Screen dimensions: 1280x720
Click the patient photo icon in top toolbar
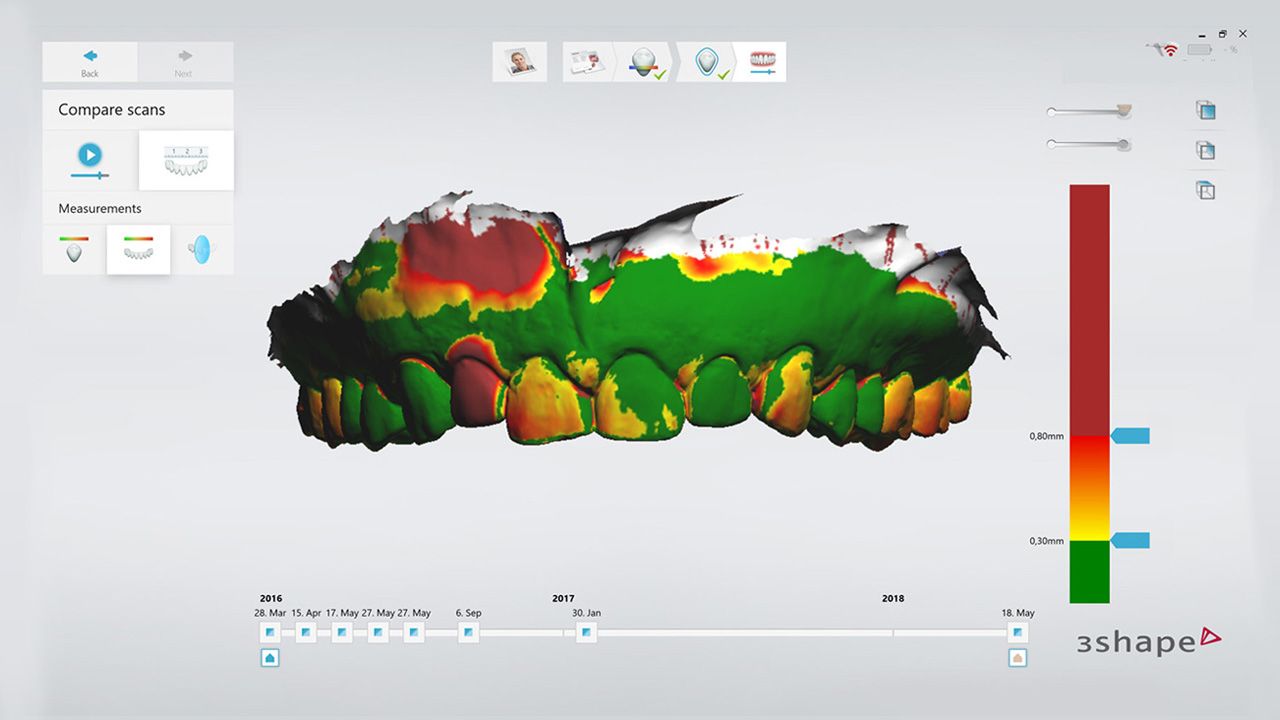[x=519, y=62]
